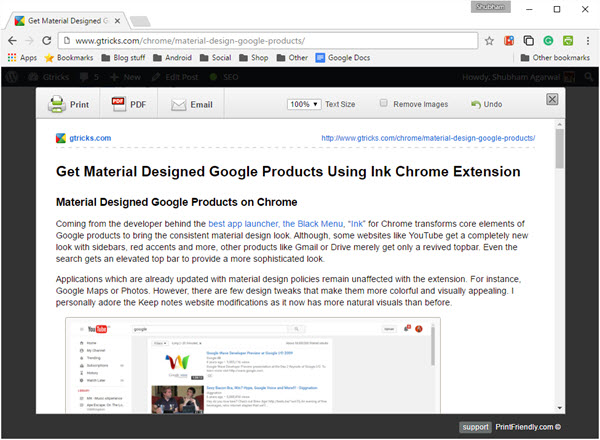The image size is (600, 440).
Task: Click the Undo button
Action: pos(486,104)
